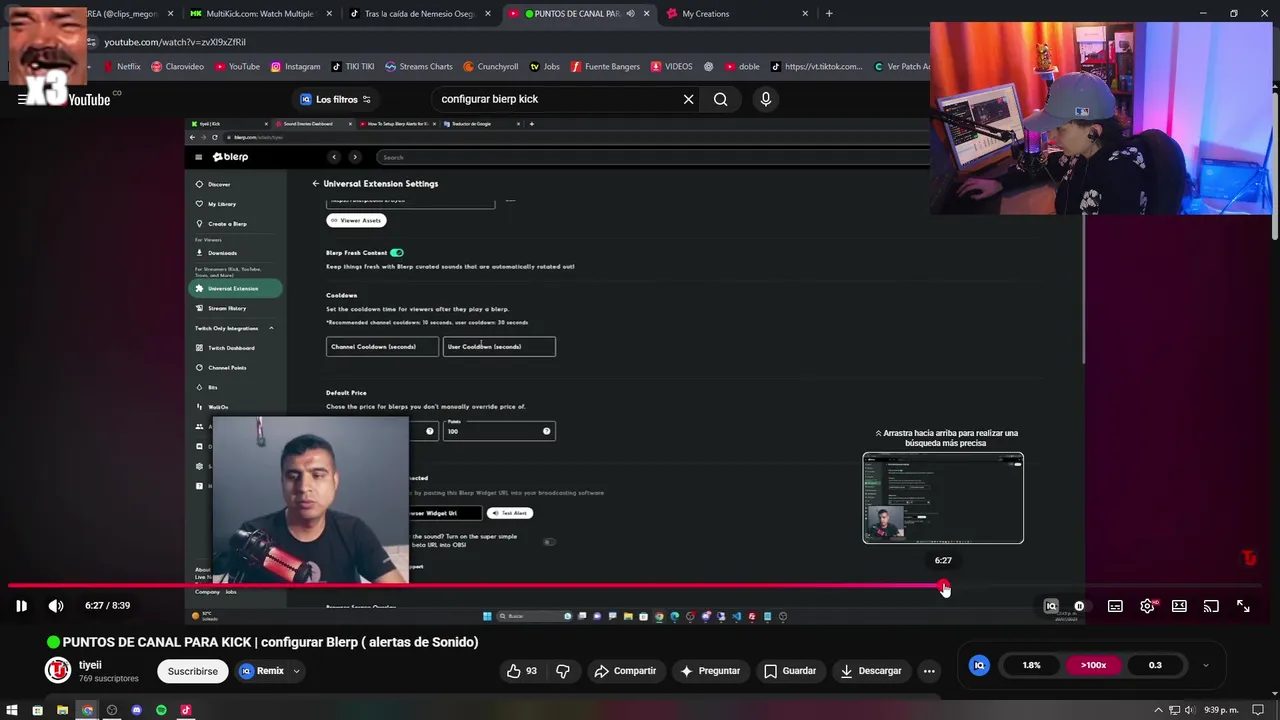Search by voice with the microphone icon

point(766,99)
